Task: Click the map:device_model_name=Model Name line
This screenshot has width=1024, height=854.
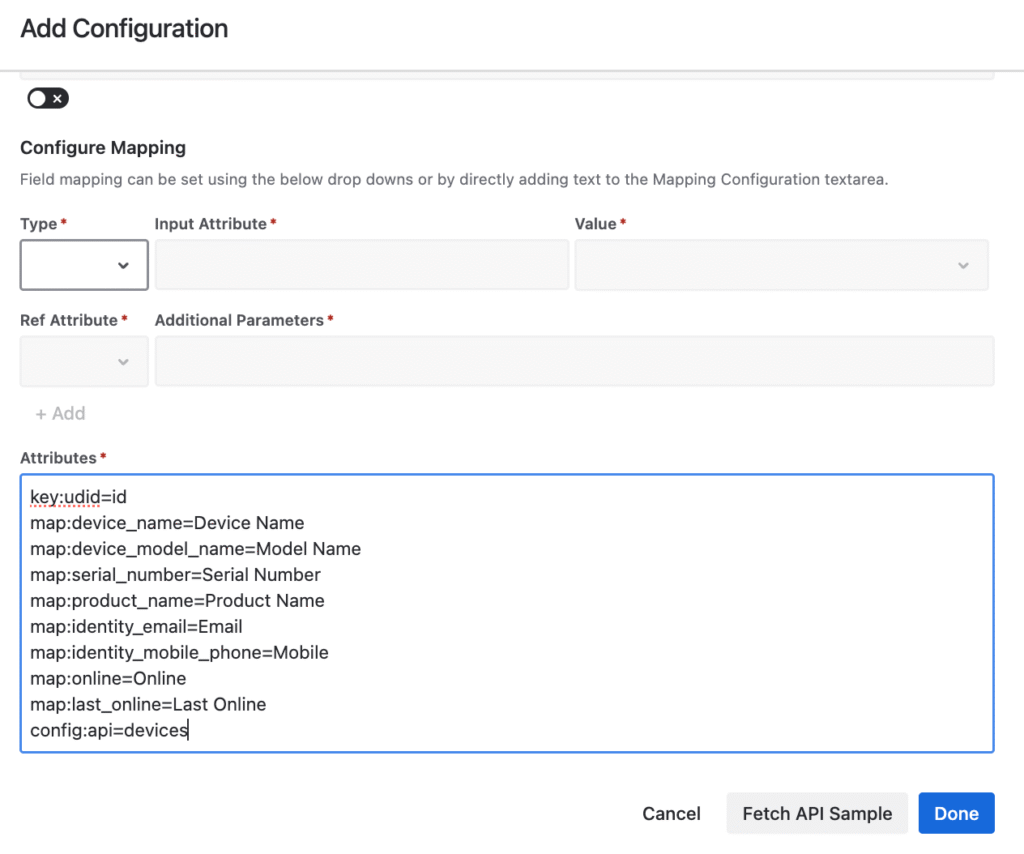Action: pyautogui.click(x=195, y=549)
